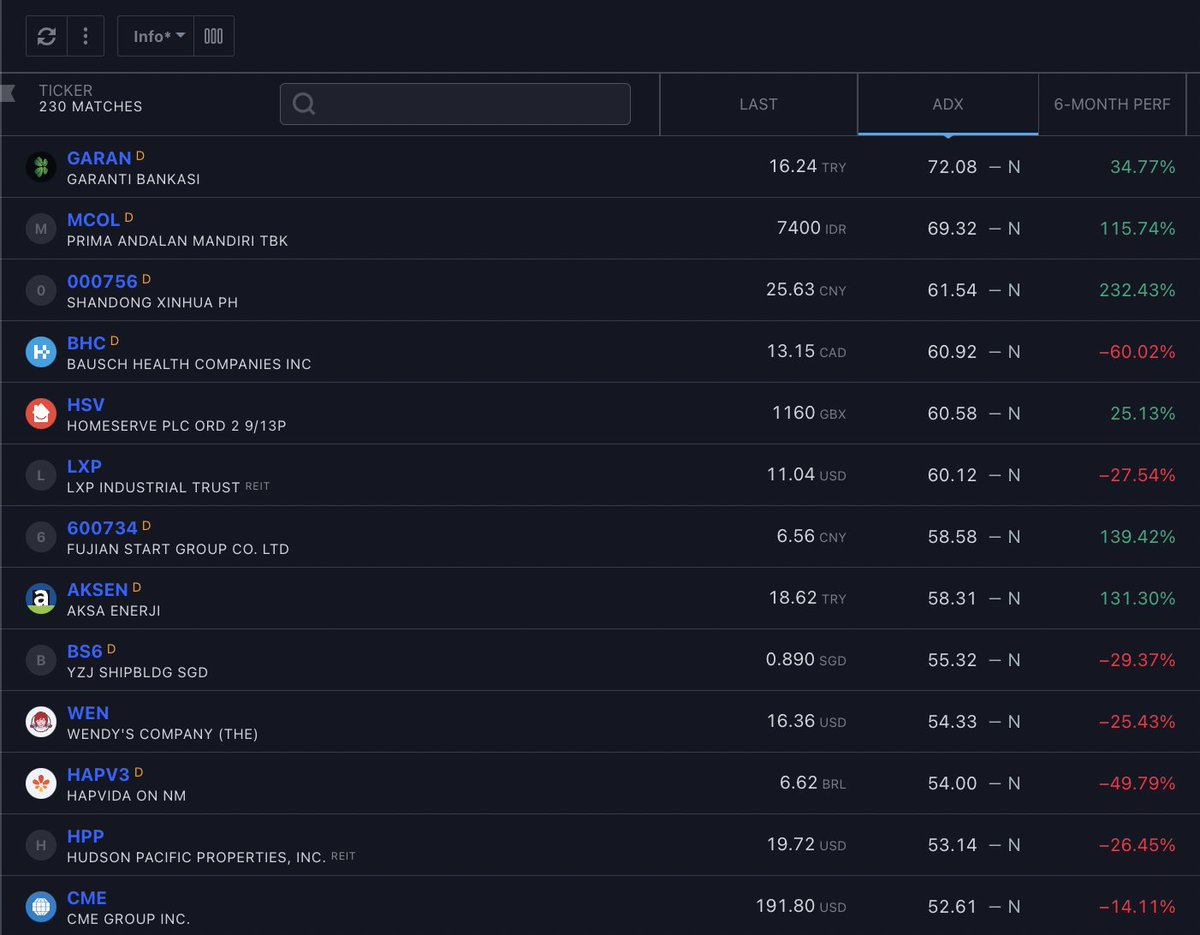Click HAPV3 performance value −49.79%
This screenshot has width=1200, height=935.
(1137, 784)
